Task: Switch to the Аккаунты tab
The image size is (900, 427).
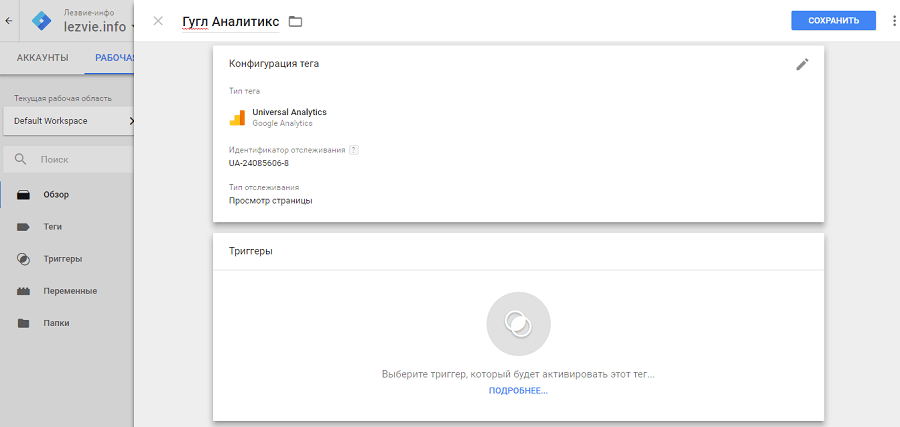Action: tap(43, 58)
